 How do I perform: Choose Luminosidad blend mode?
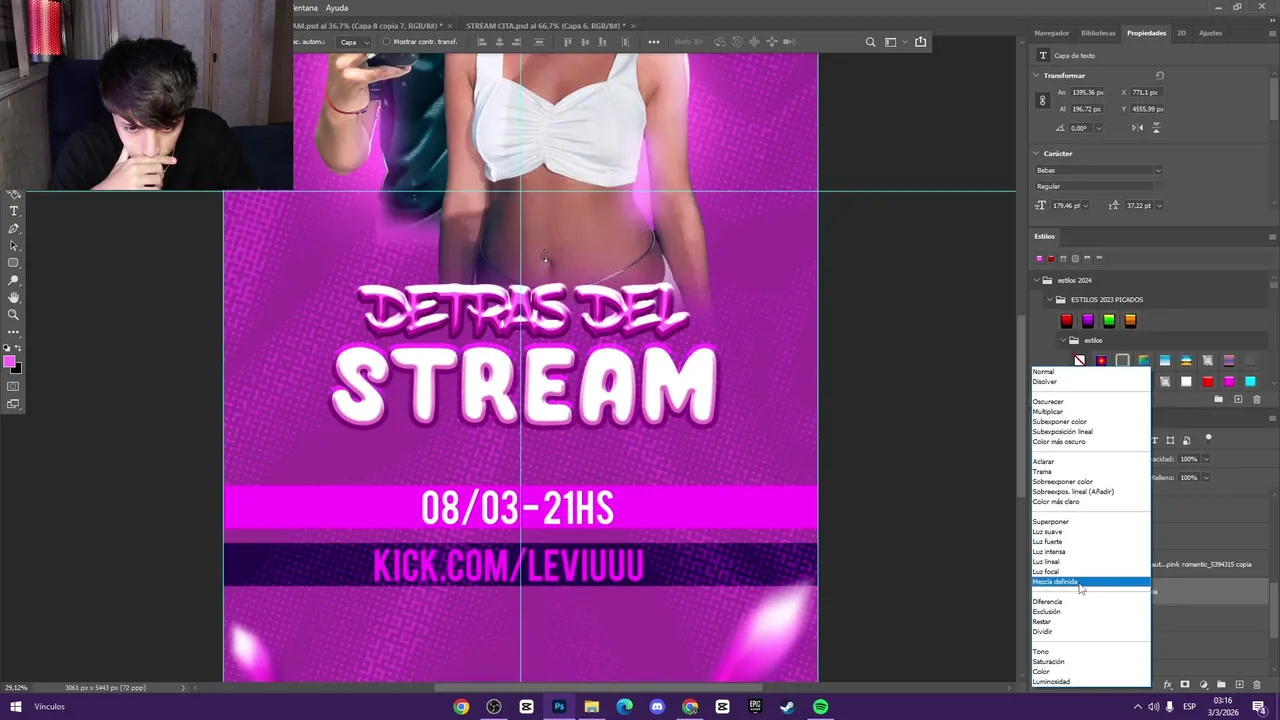pos(1091,682)
